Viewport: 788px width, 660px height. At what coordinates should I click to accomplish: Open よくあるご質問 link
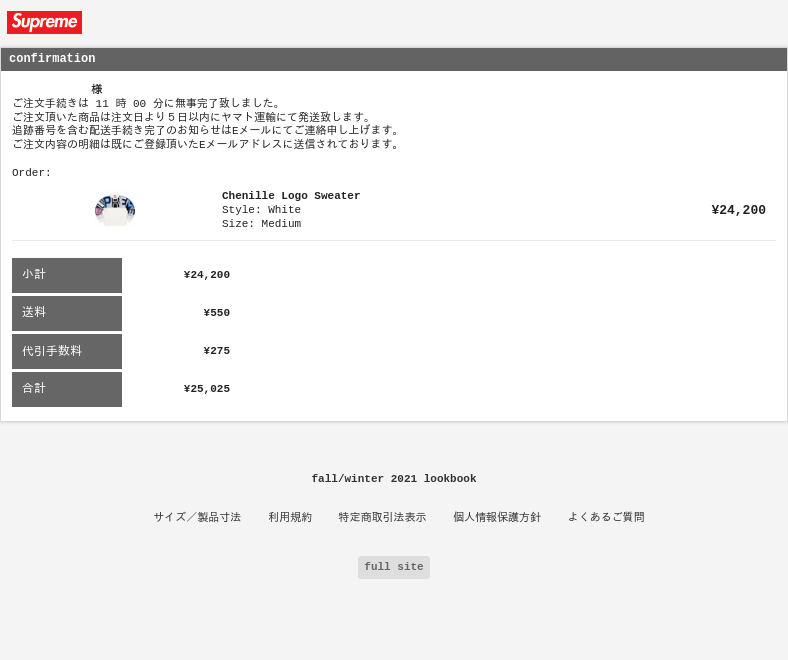point(606,517)
